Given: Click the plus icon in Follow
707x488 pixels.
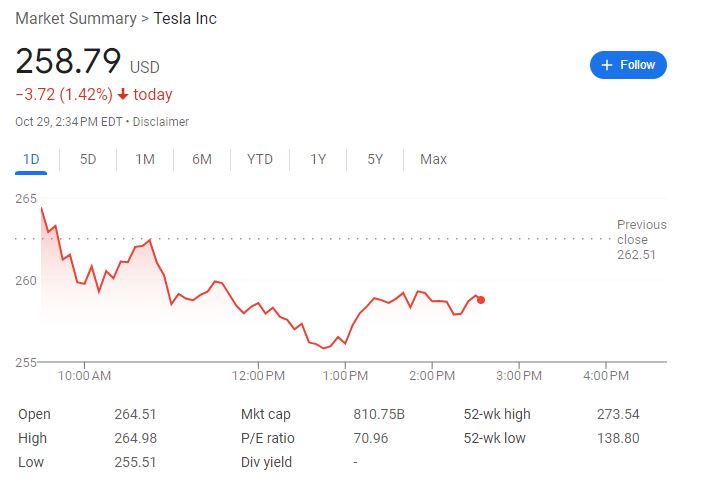Looking at the screenshot, I should (x=606, y=65).
